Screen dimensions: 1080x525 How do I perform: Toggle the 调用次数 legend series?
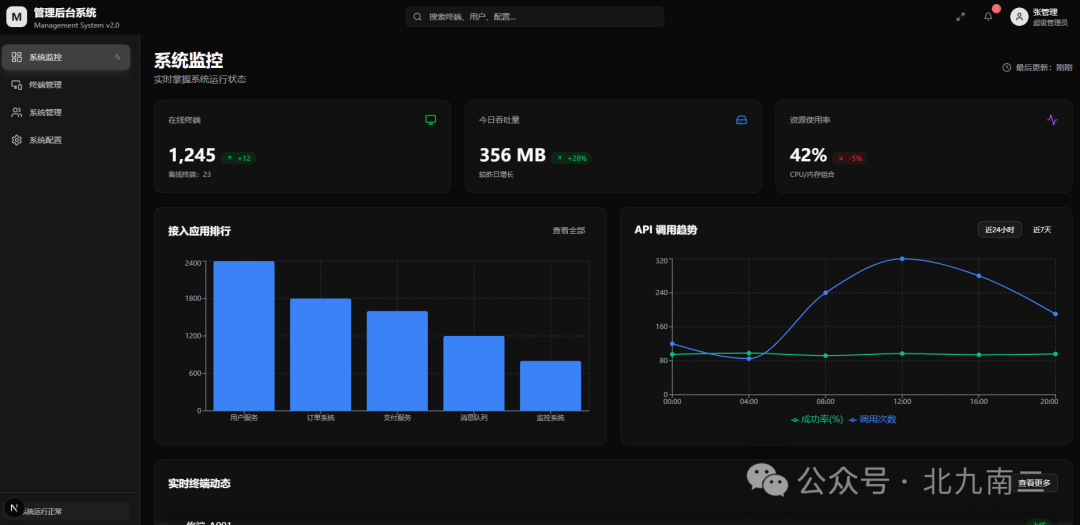873,420
